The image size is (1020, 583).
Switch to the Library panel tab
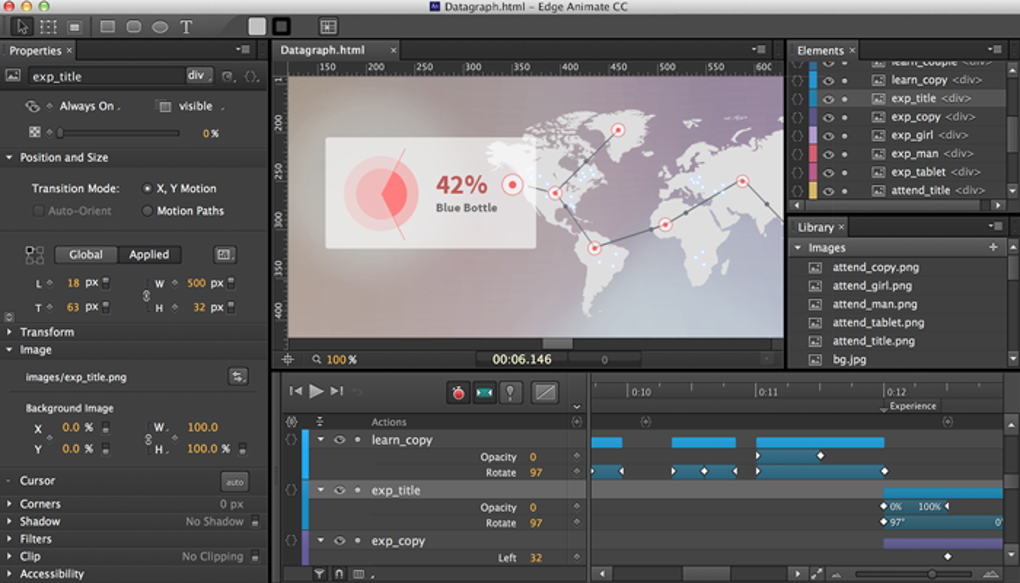click(x=816, y=227)
